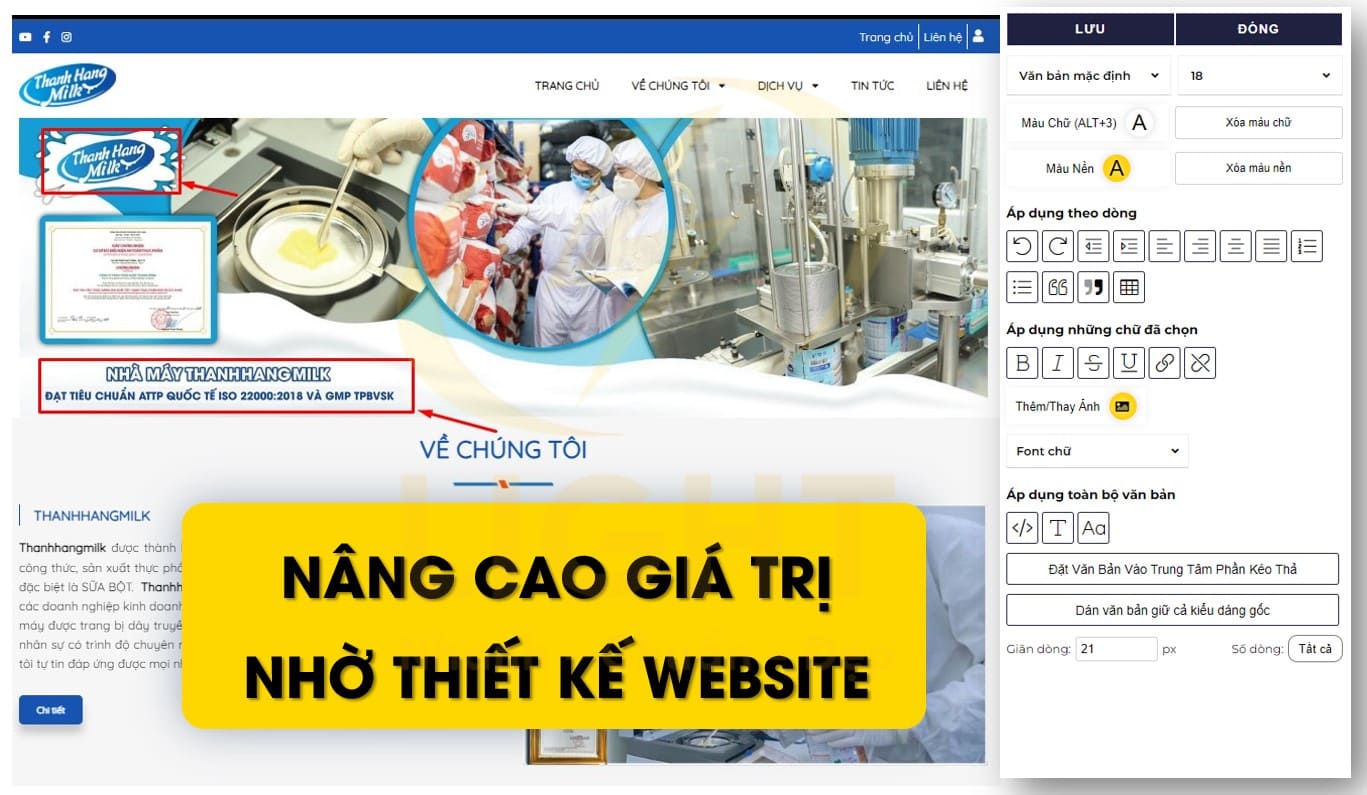1367x795 pixels.
Task: Open the font size dropdown showing 18
Action: [x=1260, y=75]
